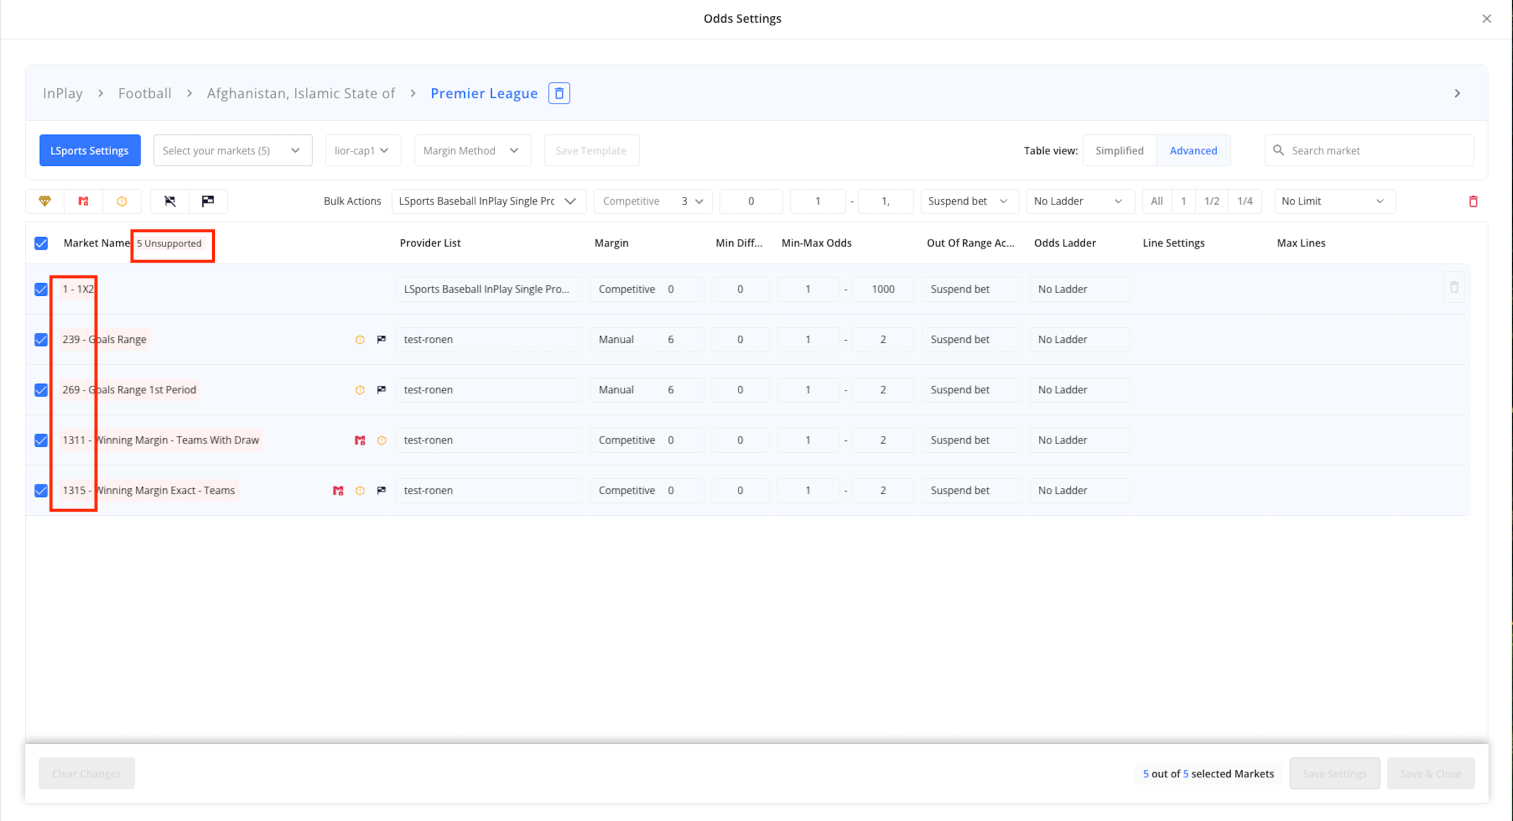The image size is (1513, 821).
Task: Select the 1/2 line settings option
Action: (x=1211, y=201)
